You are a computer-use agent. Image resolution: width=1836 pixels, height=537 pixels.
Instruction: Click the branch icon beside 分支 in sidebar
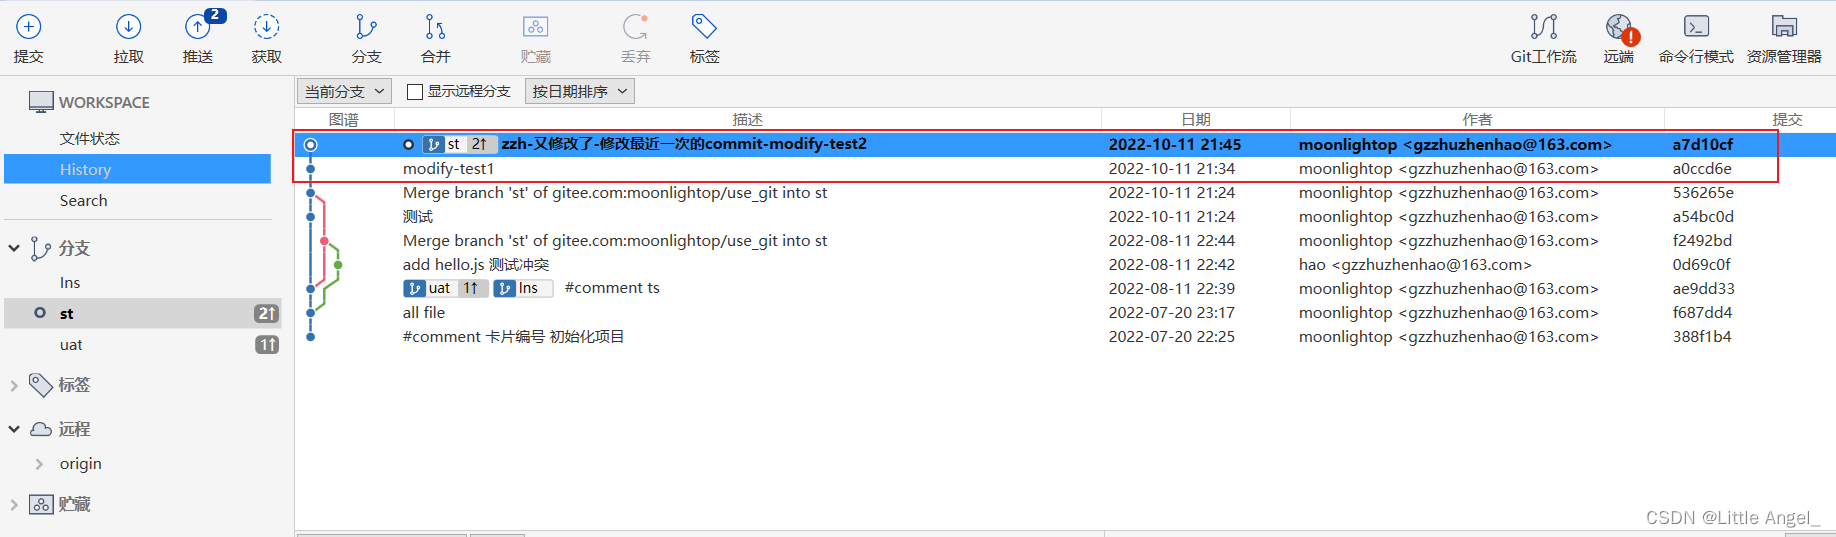point(40,248)
